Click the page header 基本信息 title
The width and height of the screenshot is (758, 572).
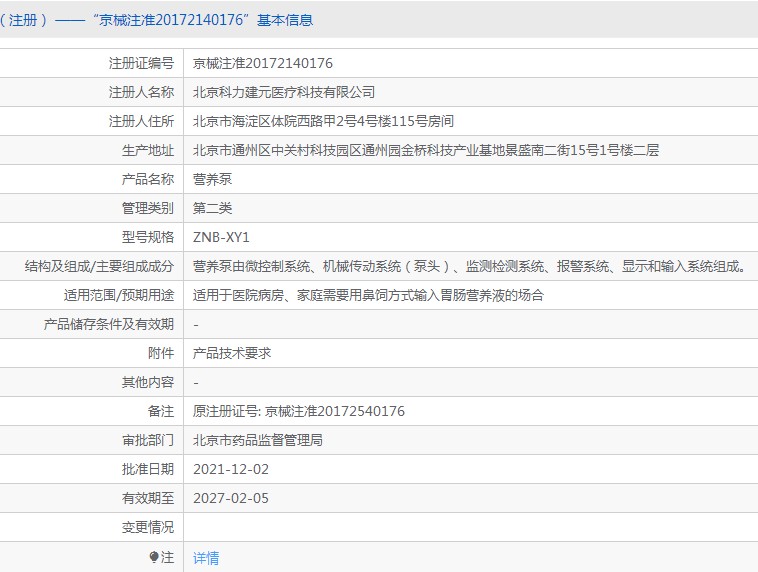pyautogui.click(x=284, y=19)
